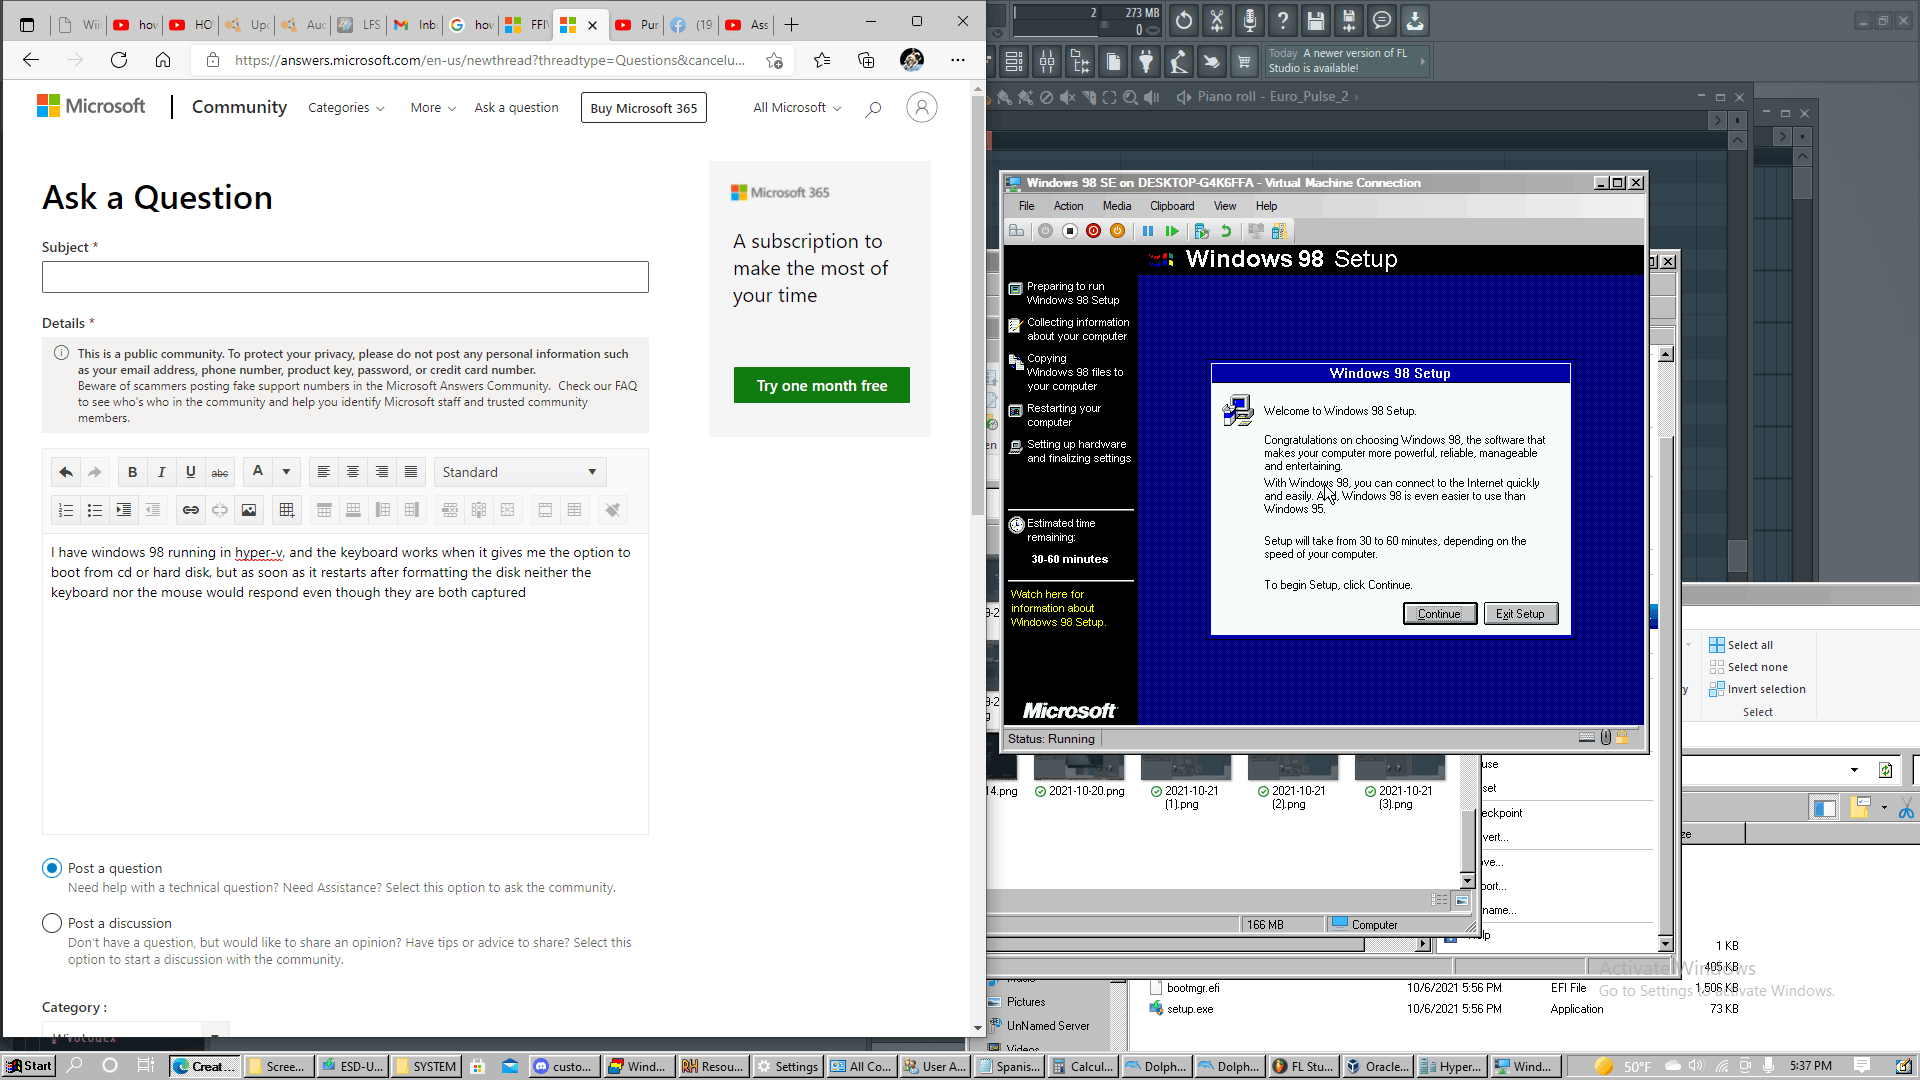
Task: Undo the last edit in the post editor
Action: [66, 472]
